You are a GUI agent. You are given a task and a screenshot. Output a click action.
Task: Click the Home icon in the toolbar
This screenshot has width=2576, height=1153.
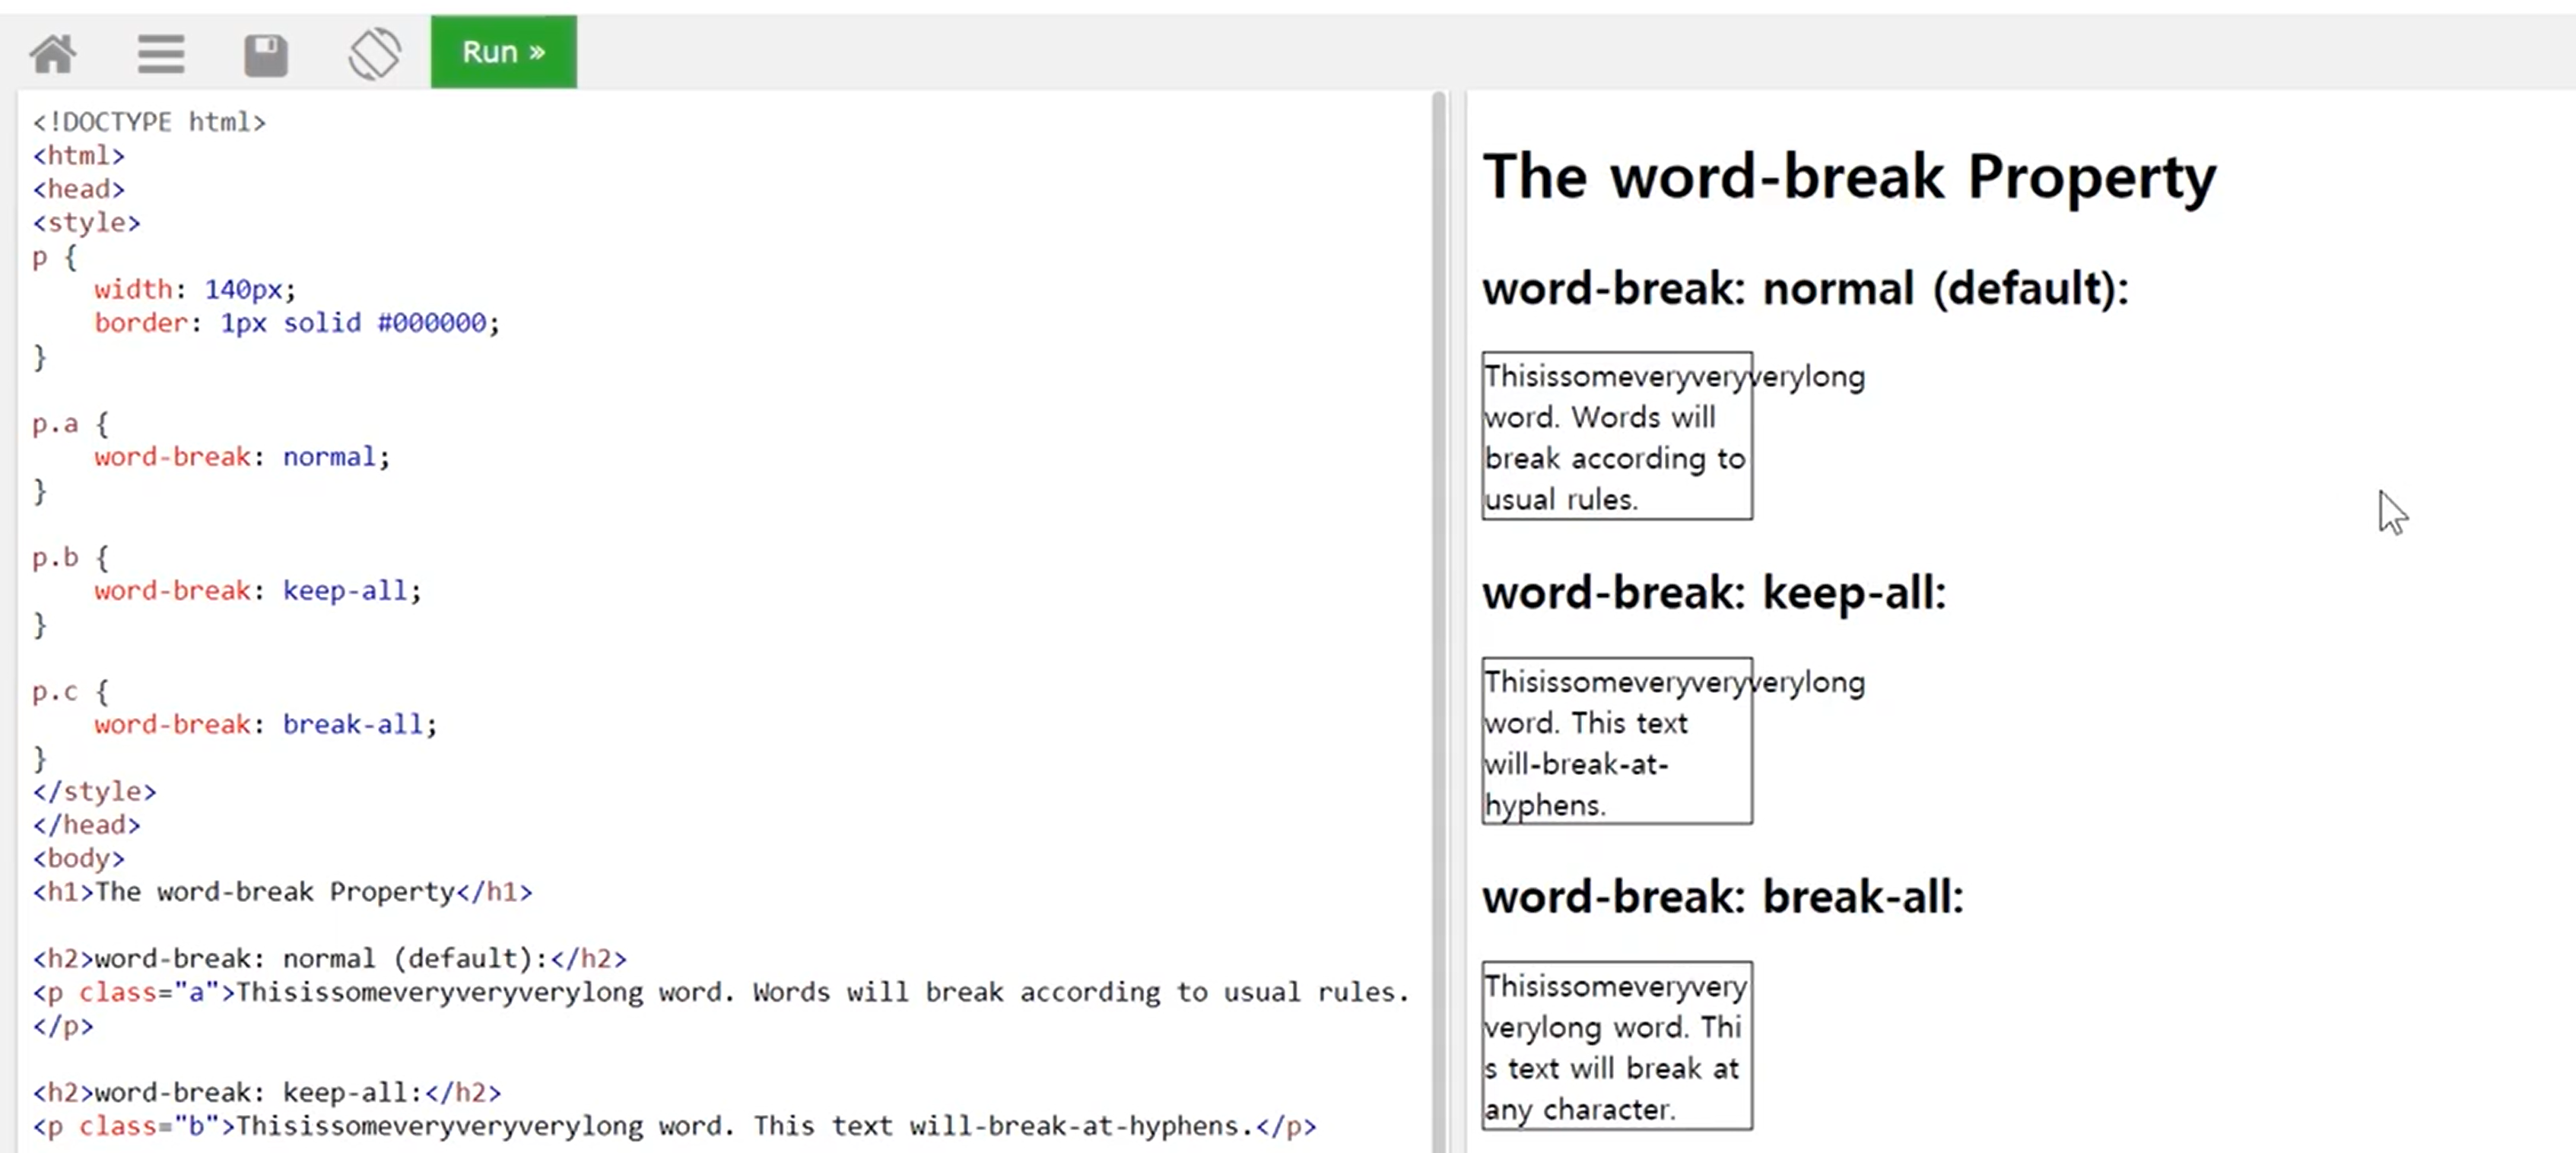click(x=53, y=53)
